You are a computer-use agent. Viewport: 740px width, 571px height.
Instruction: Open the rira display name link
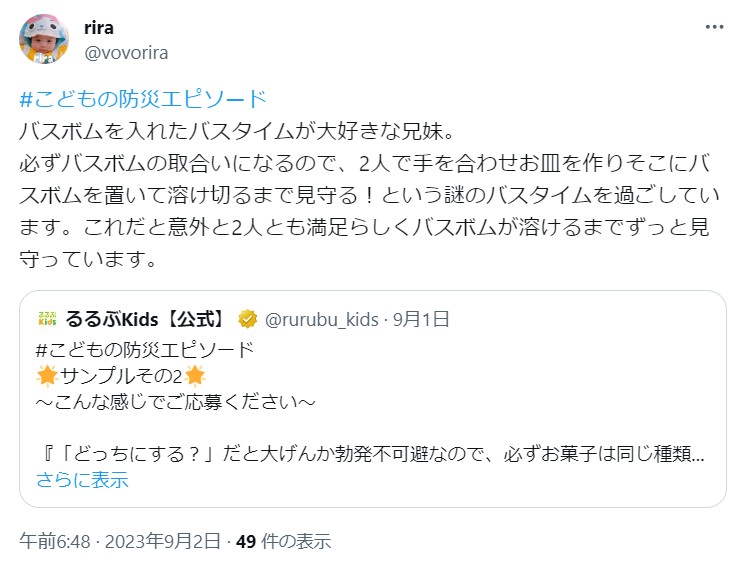point(98,27)
